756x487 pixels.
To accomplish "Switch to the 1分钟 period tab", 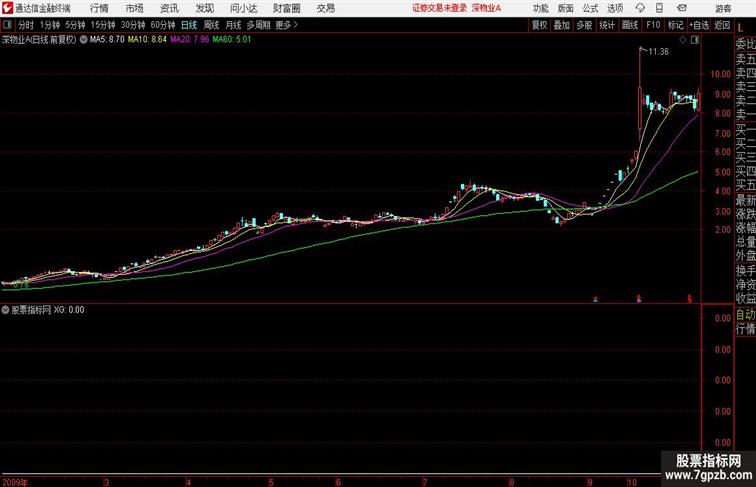I will [x=50, y=25].
